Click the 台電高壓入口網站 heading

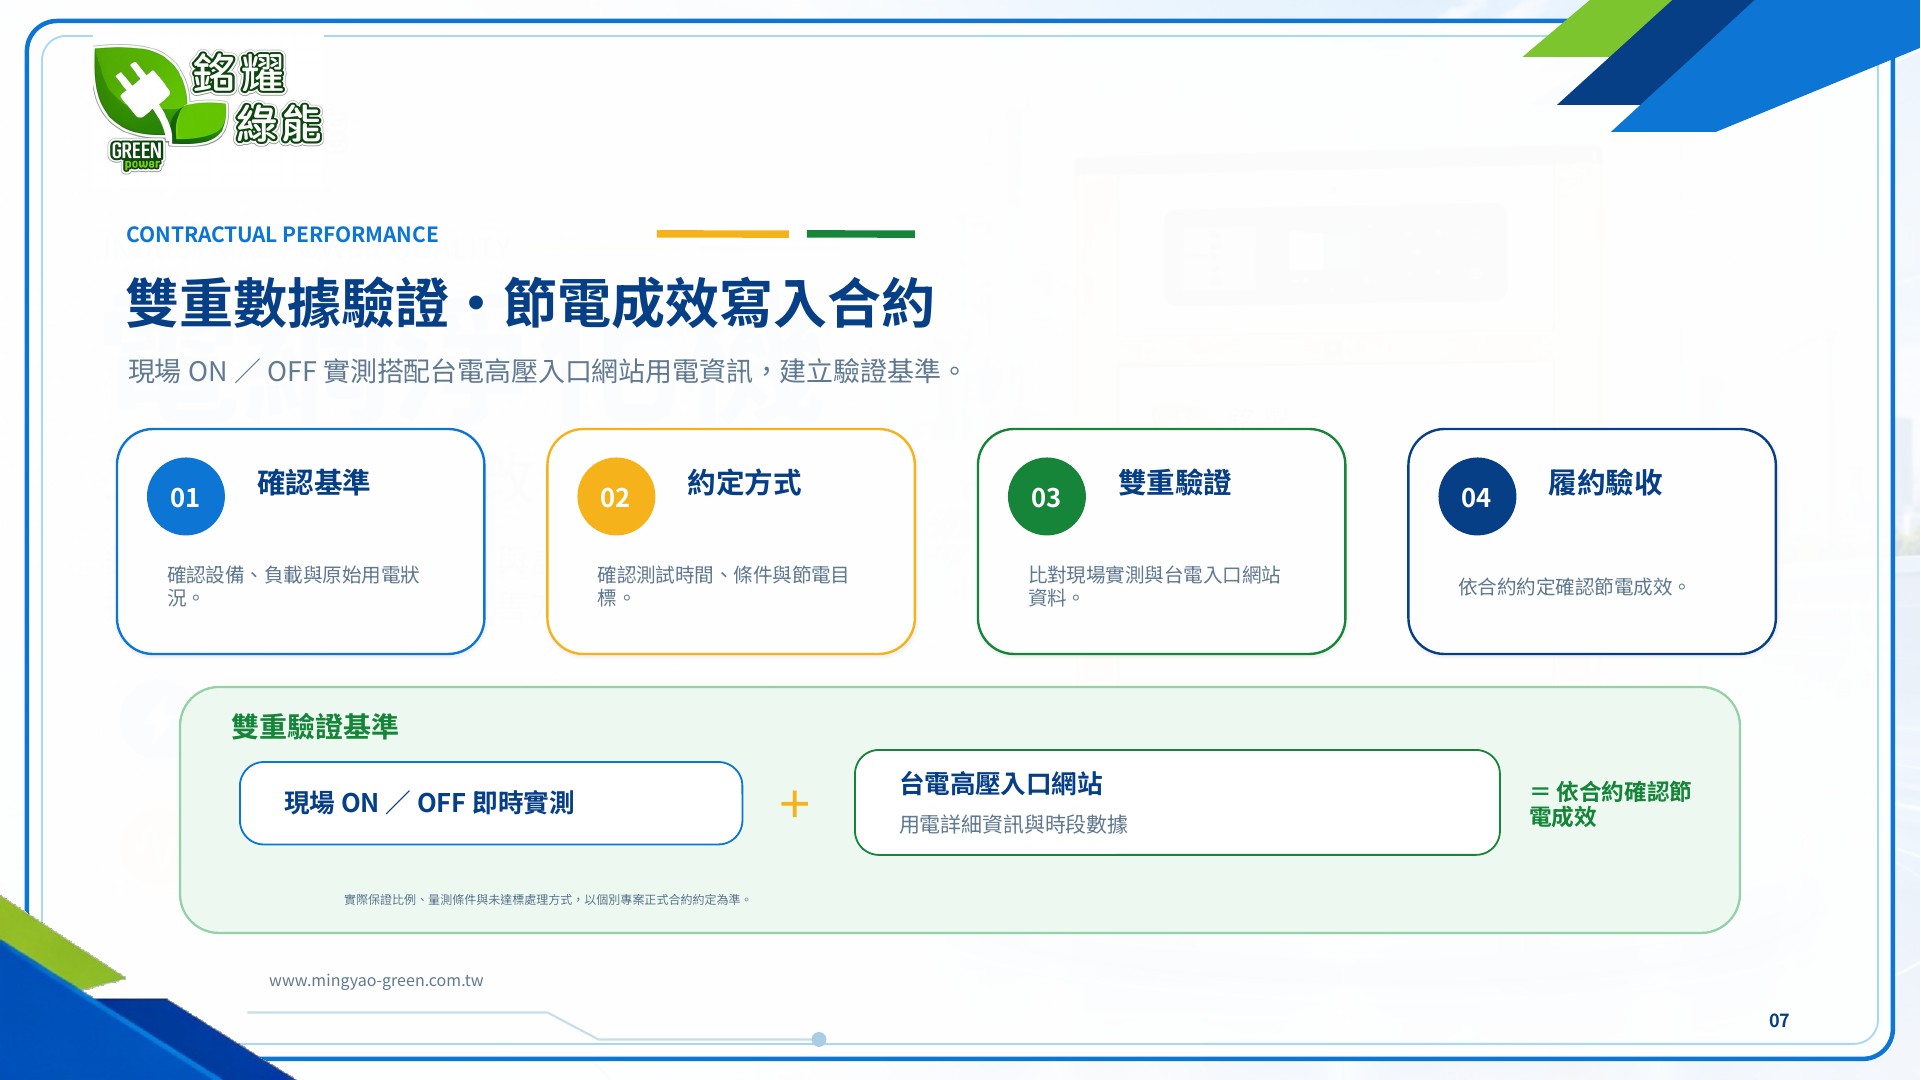click(x=1001, y=784)
